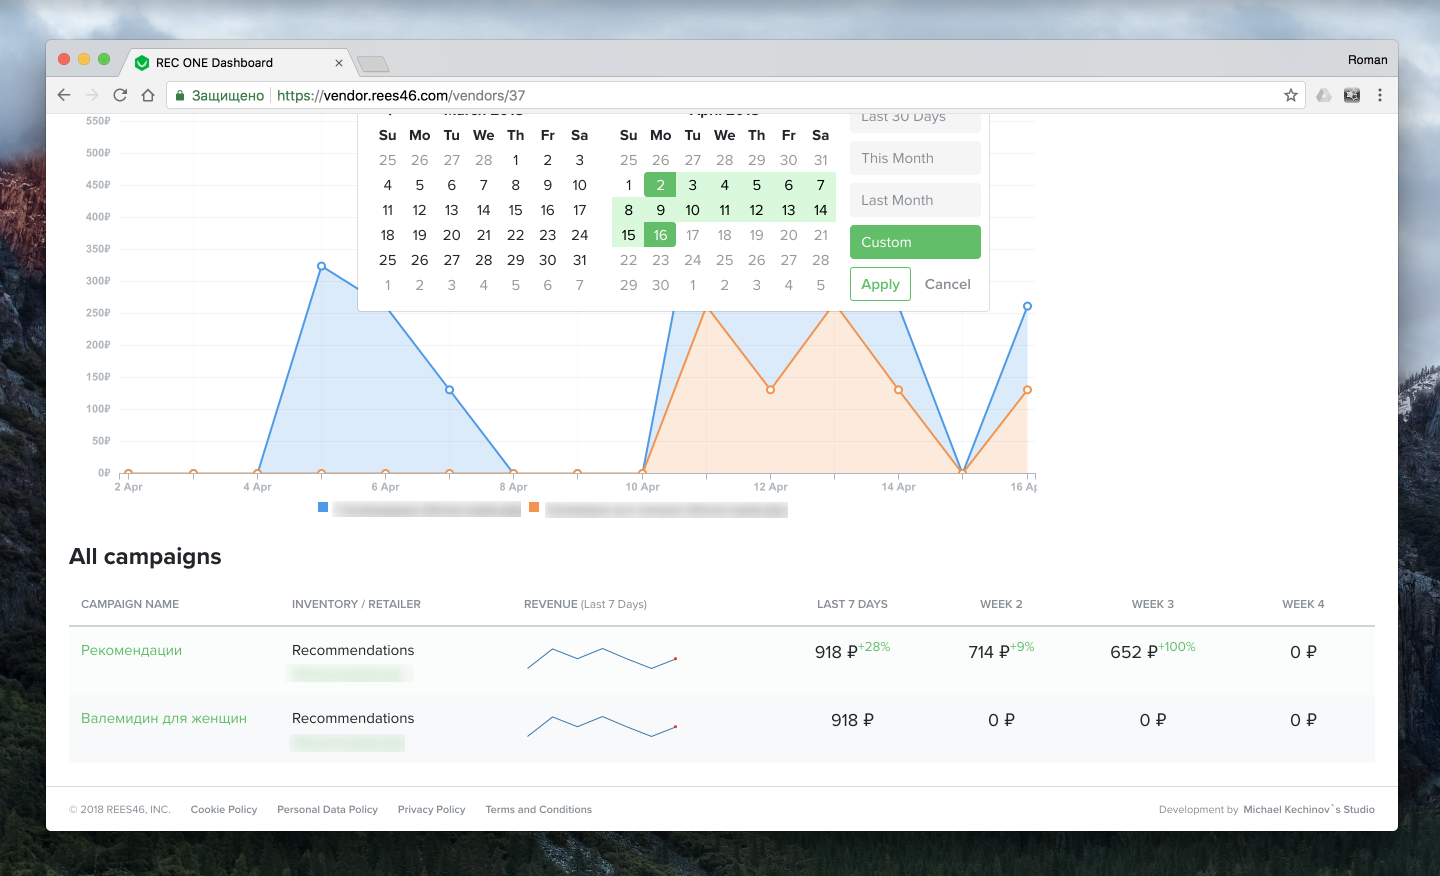Click the browser forward arrow
Screen dimensions: 1440x876
(92, 95)
